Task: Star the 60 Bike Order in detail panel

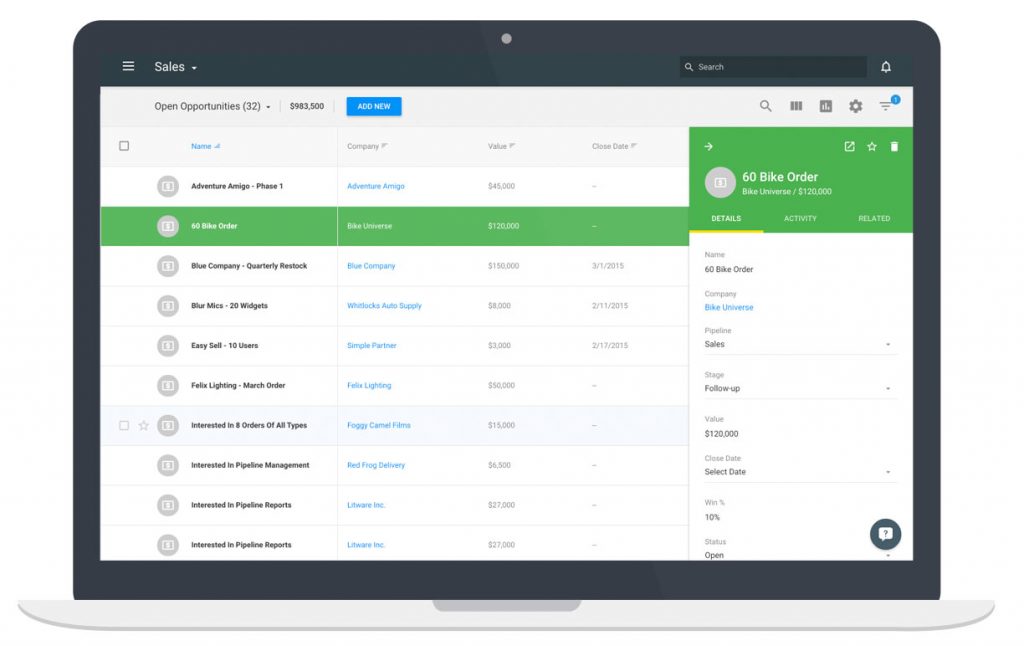Action: click(872, 147)
